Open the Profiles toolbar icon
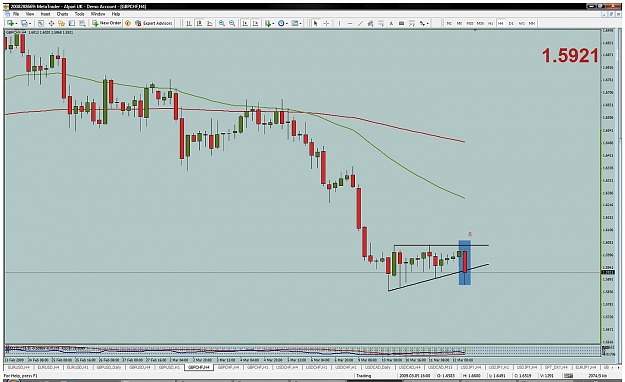The image size is (625, 382). pos(24,23)
